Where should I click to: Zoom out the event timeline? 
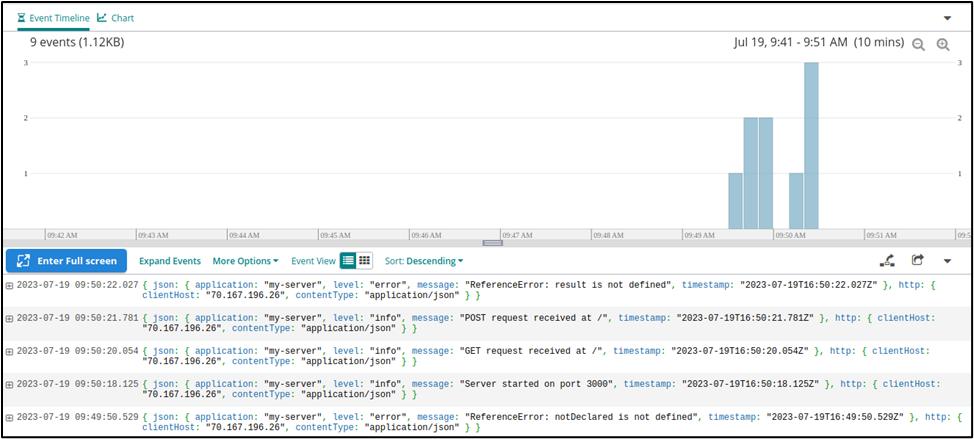(x=918, y=44)
